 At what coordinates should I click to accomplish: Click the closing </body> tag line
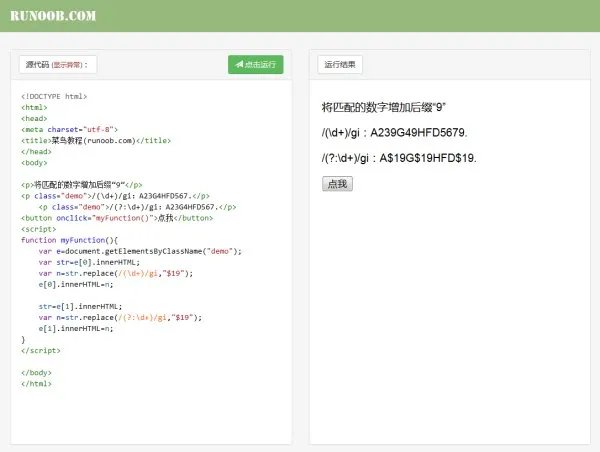pyautogui.click(x=36, y=372)
